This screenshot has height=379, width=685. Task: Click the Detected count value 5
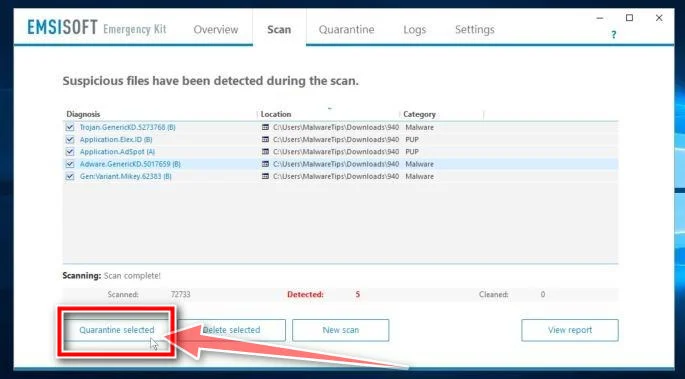[358, 294]
